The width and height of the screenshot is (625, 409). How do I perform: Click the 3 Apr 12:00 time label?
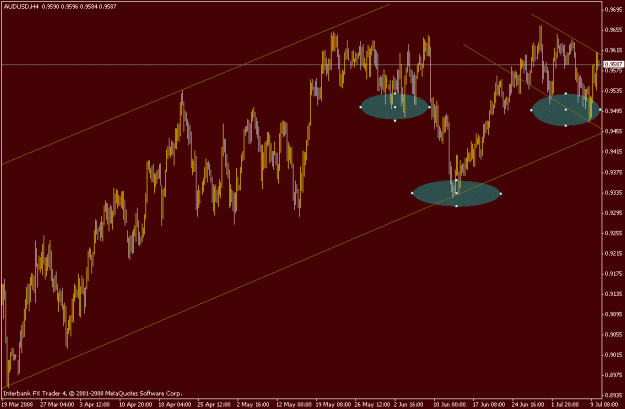(x=94, y=405)
